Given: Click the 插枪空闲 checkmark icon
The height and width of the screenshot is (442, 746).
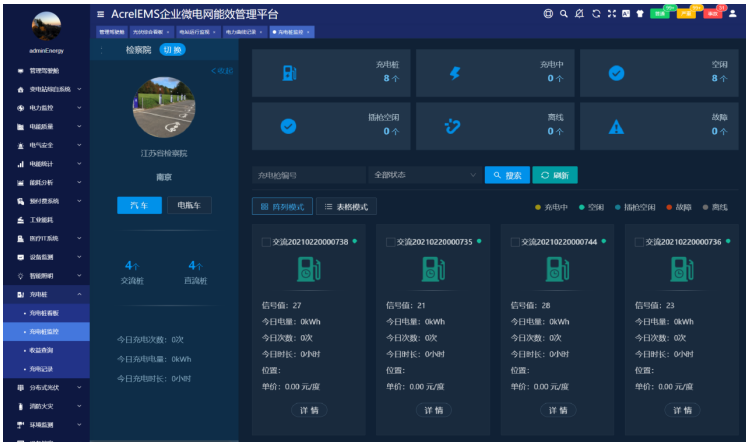Looking at the screenshot, I should [288, 126].
